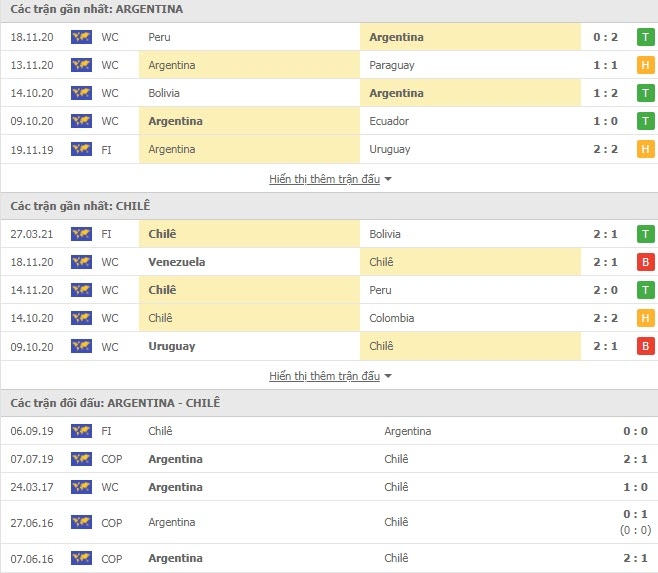Open the 27.06.16 COP Argentina-Chilê match row

tap(329, 522)
